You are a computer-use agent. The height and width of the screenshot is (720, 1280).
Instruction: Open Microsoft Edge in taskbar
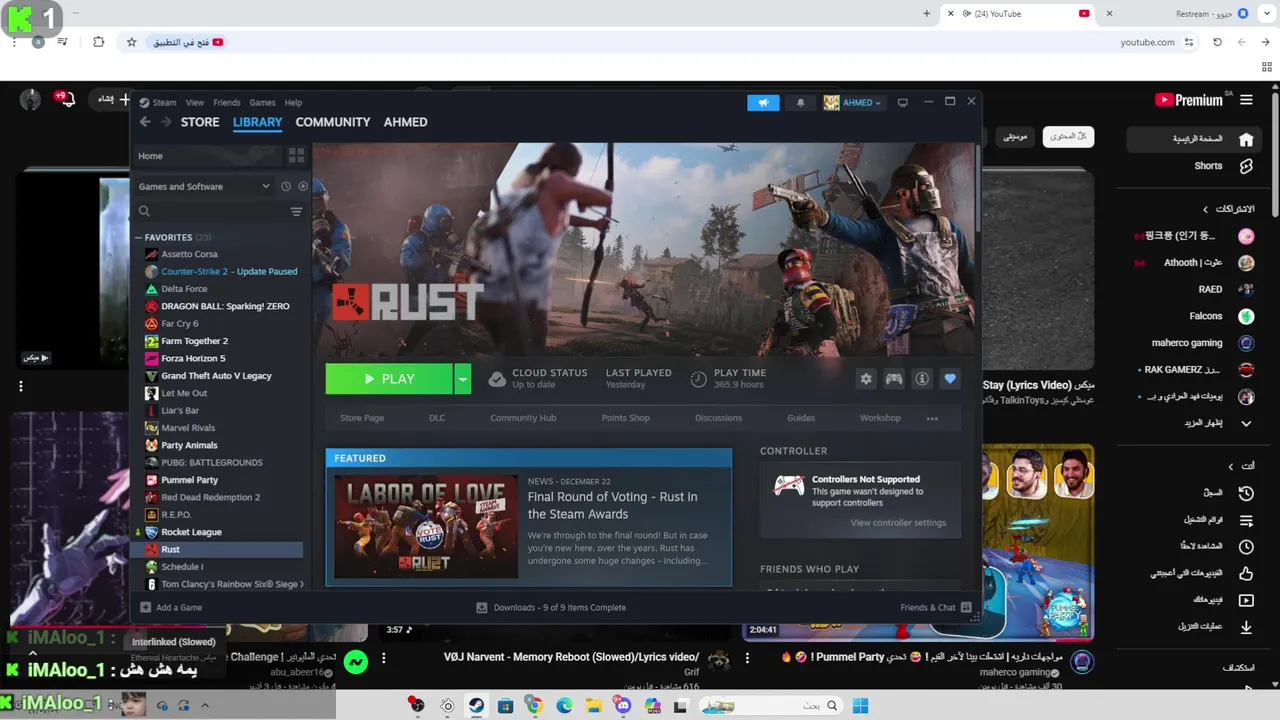[x=564, y=706]
